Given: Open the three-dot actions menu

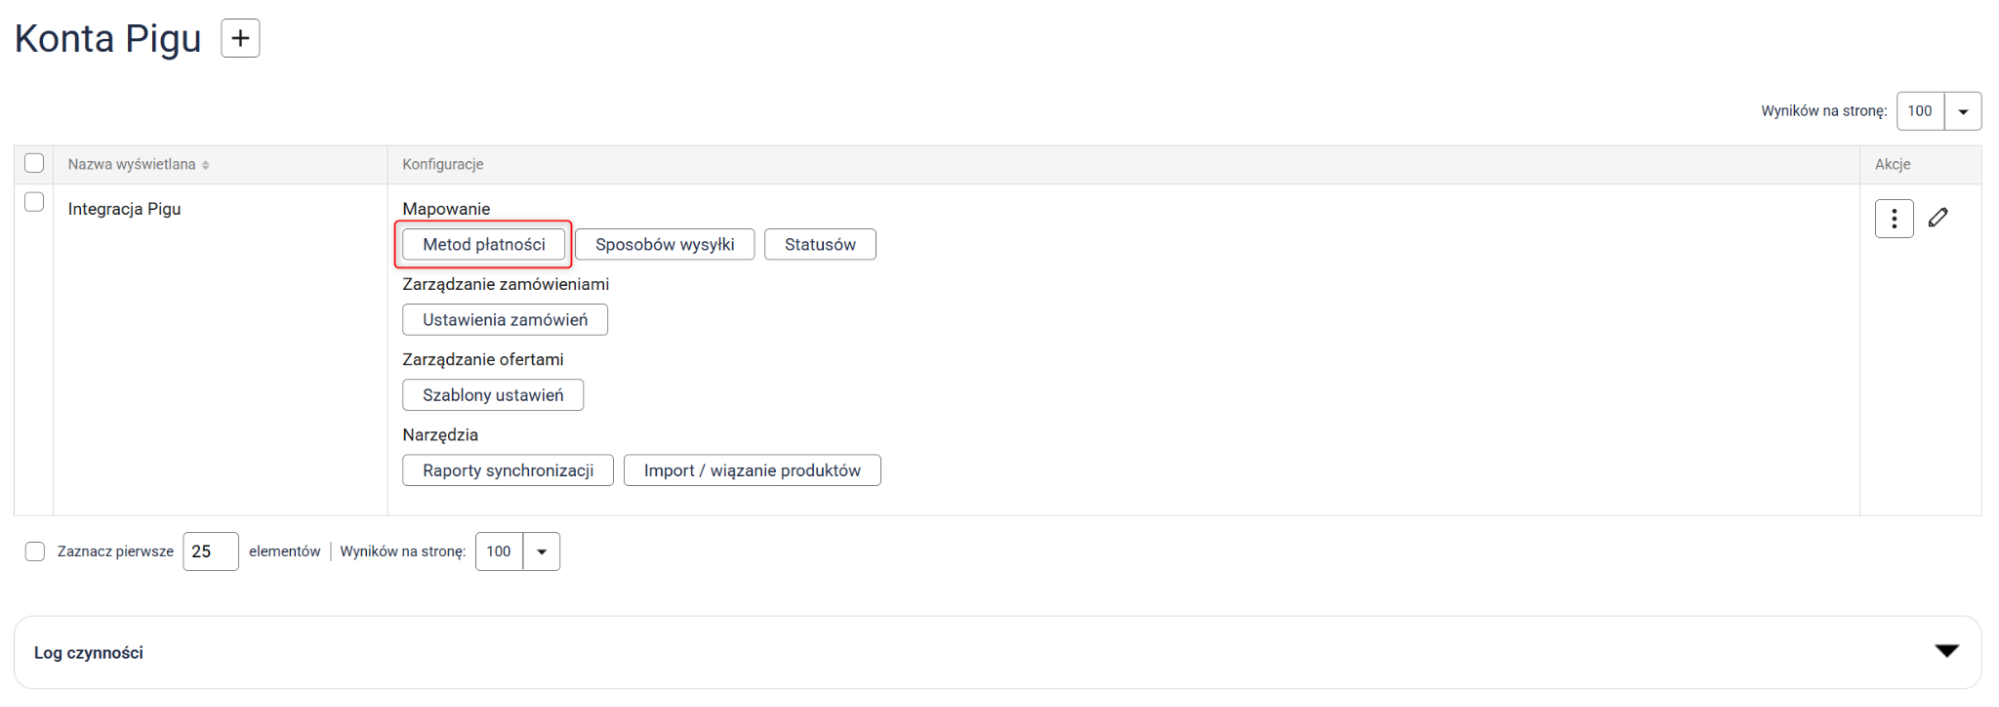Looking at the screenshot, I should 1893,219.
